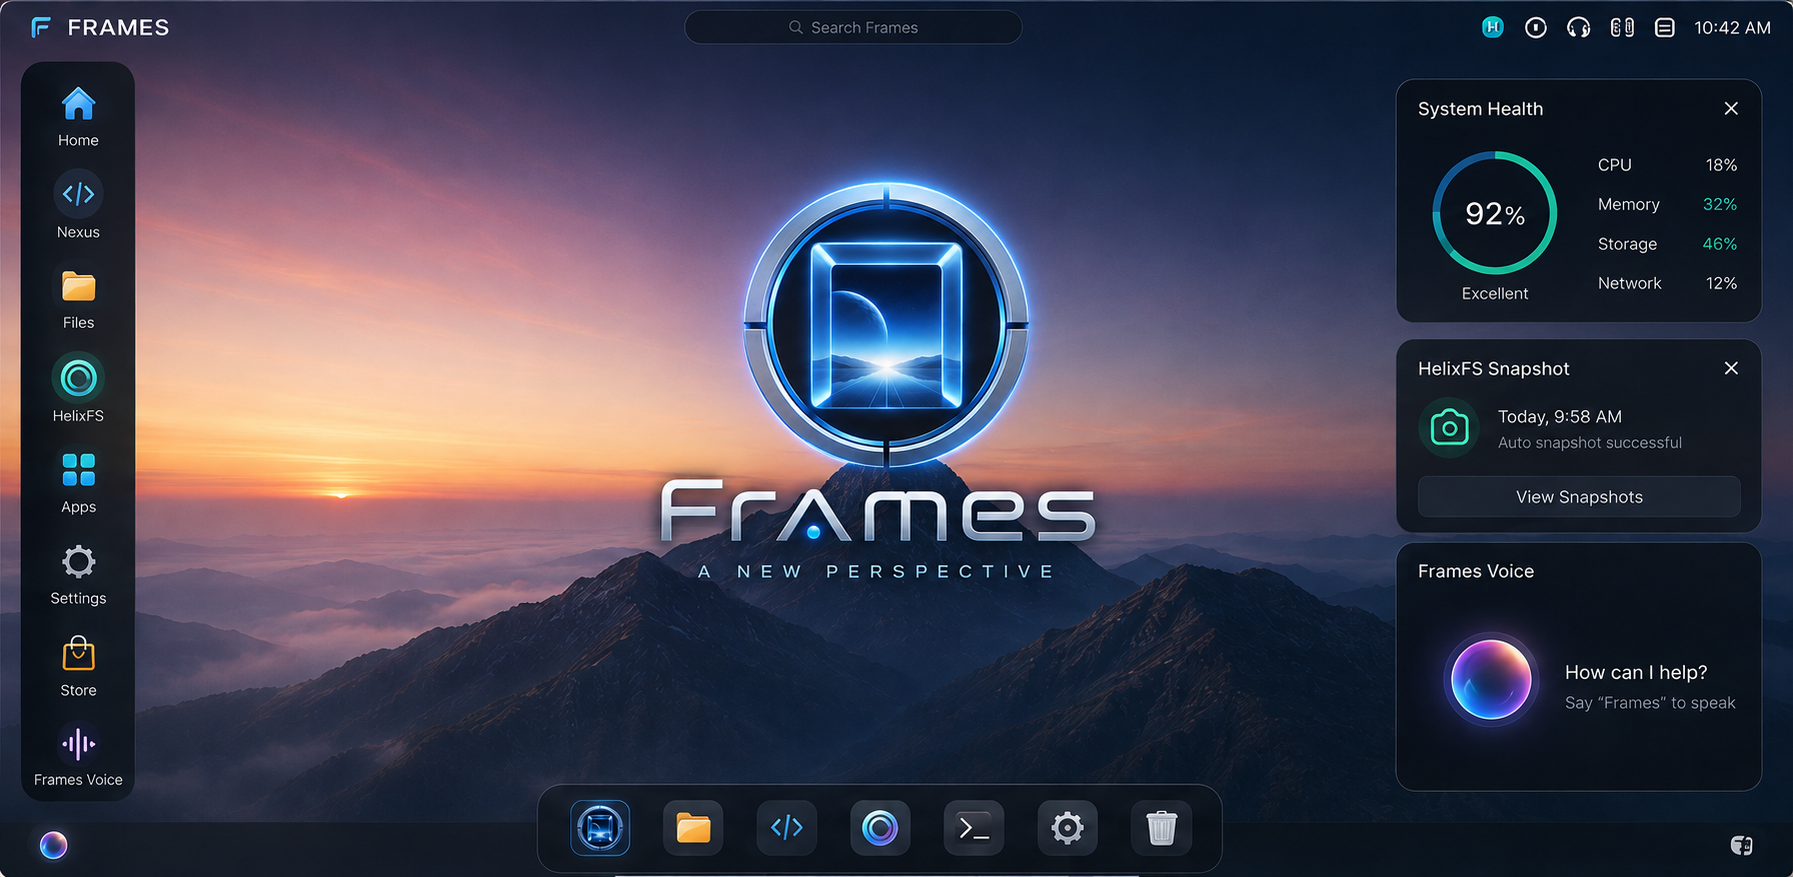Click the Frames app icon in dock
This screenshot has height=877, width=1793.
(600, 828)
